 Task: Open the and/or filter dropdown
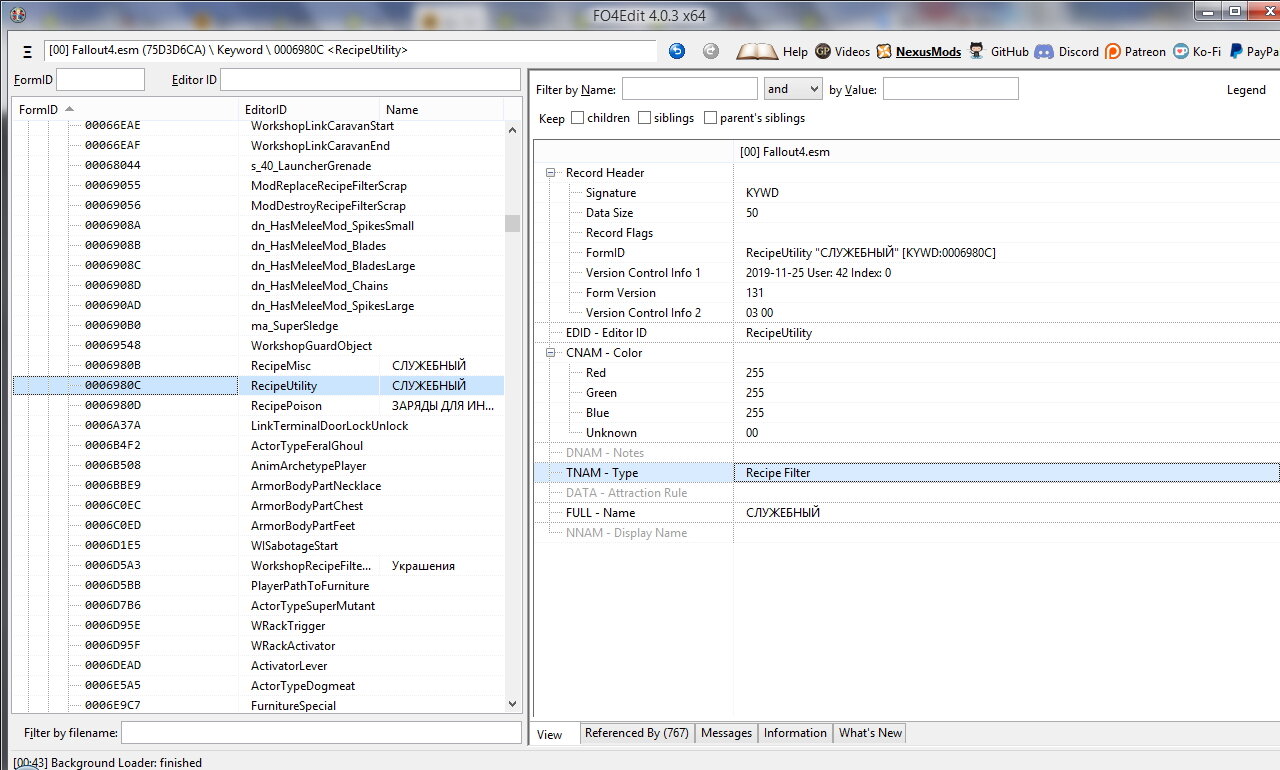click(792, 89)
